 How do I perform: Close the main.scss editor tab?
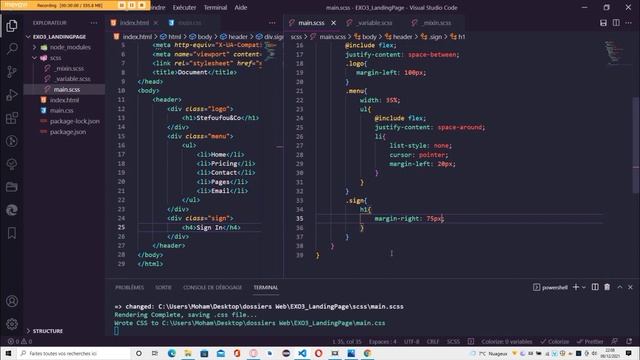pos(333,23)
